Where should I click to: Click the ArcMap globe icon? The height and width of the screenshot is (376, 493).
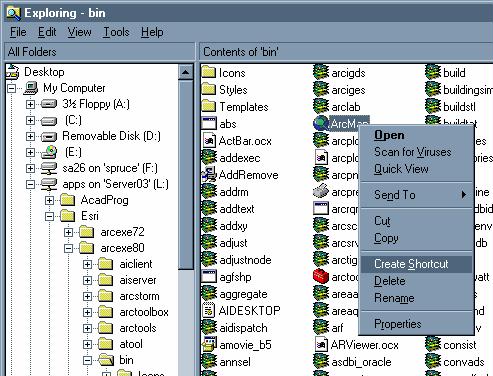(321, 123)
